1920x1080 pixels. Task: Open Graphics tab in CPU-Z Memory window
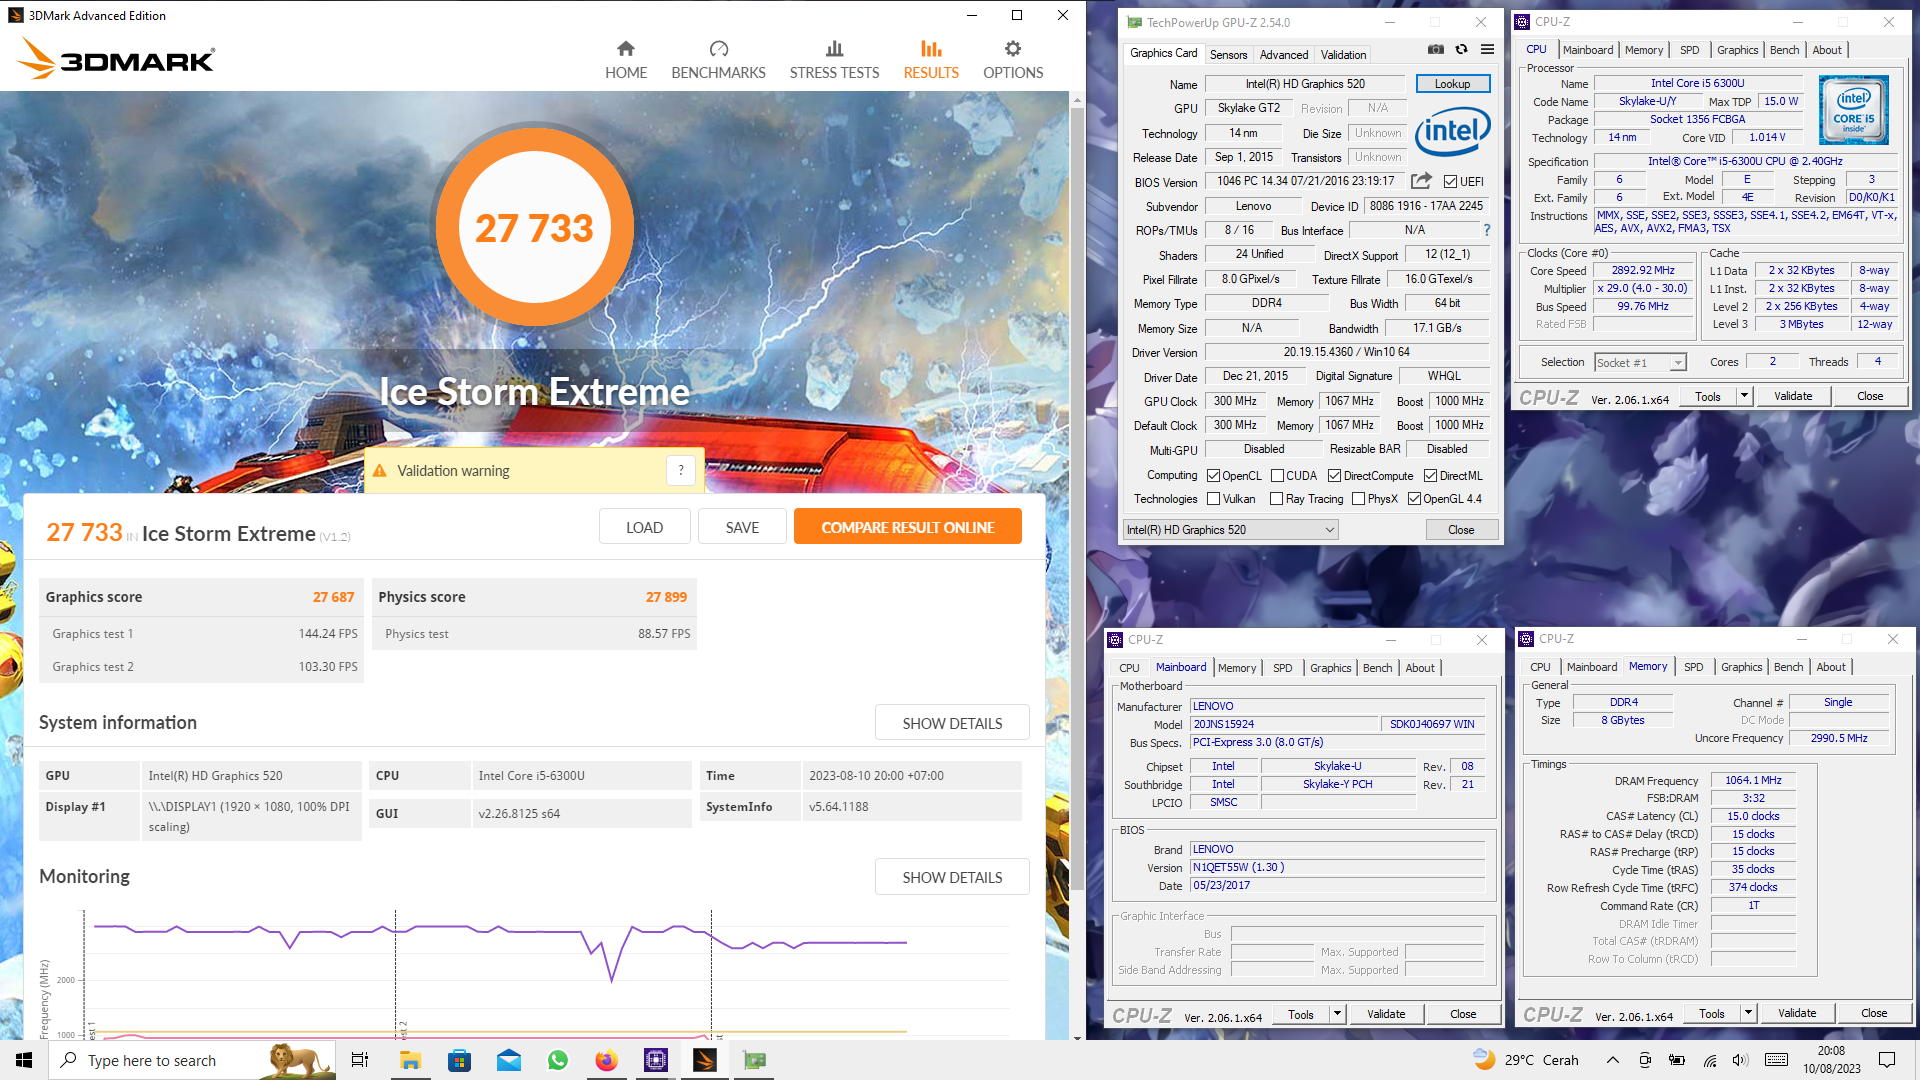point(1741,667)
